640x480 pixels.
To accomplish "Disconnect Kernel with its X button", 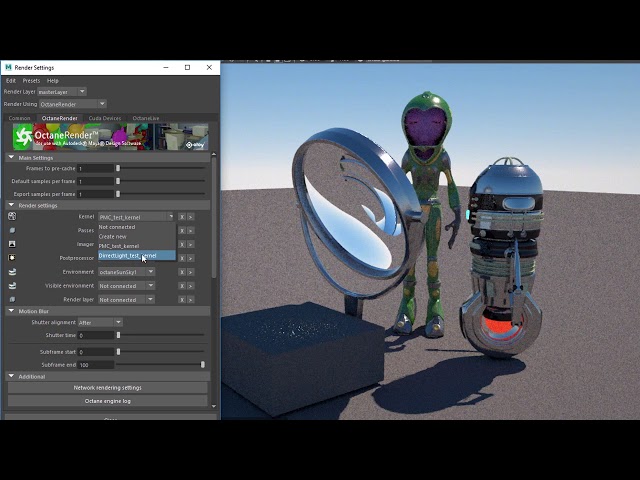I will (x=182, y=217).
